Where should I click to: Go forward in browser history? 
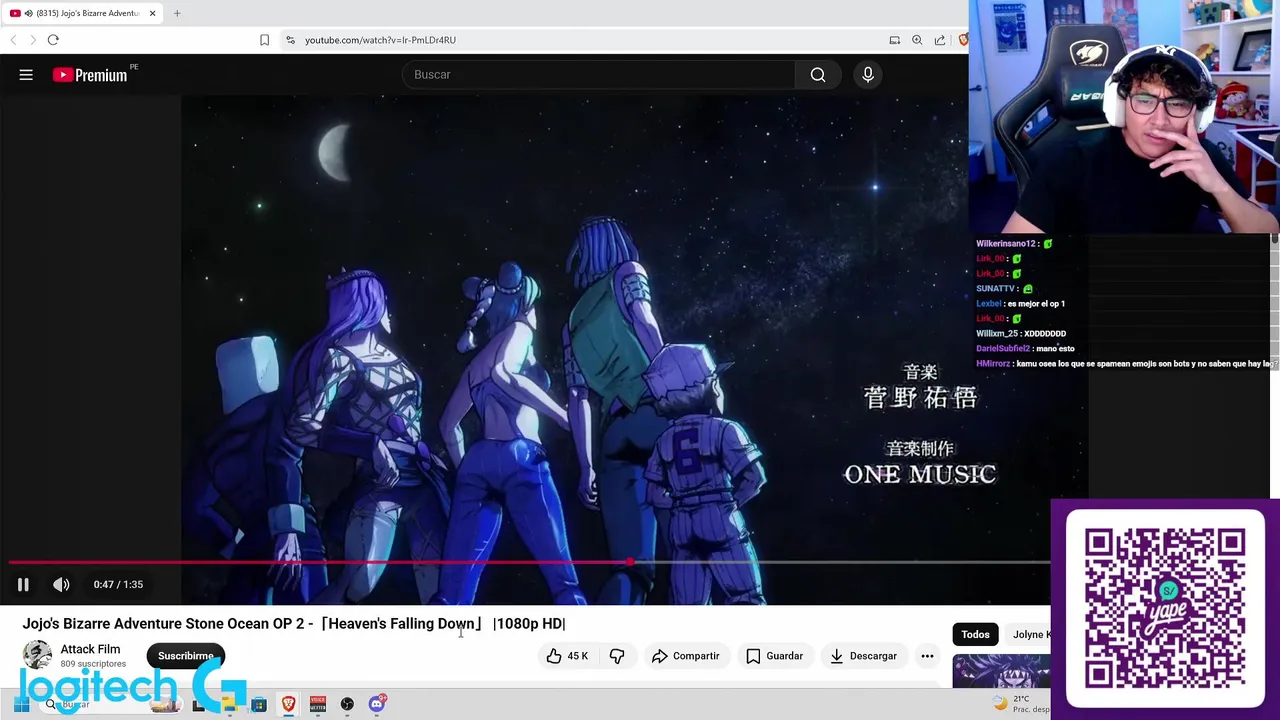click(x=32, y=40)
